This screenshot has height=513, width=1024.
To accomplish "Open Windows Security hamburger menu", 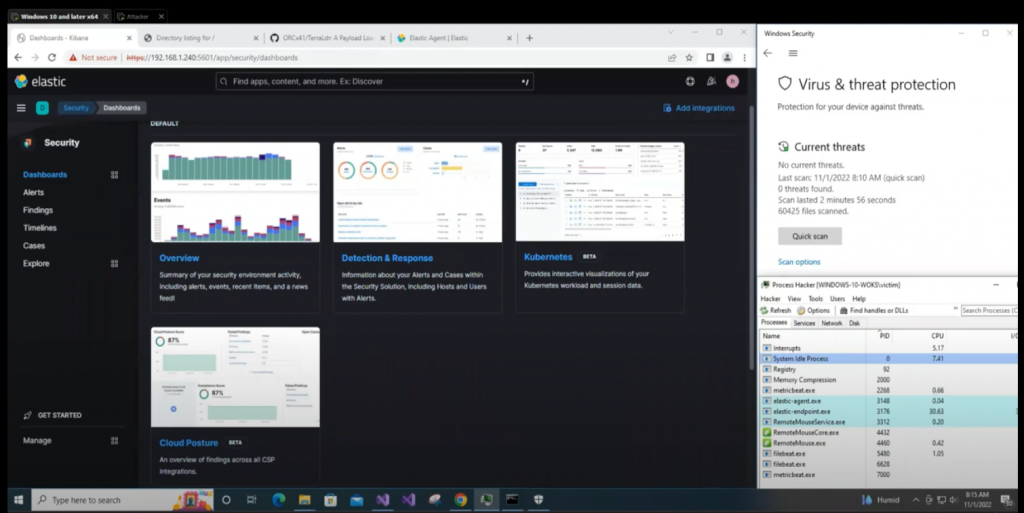I will pyautogui.click(x=793, y=53).
